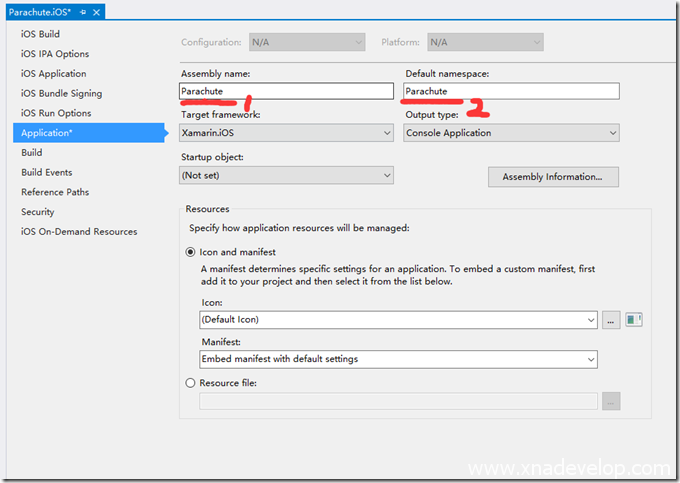Viewport: 680px width, 483px height.
Task: Open the Security settings page
Action: 38,212
